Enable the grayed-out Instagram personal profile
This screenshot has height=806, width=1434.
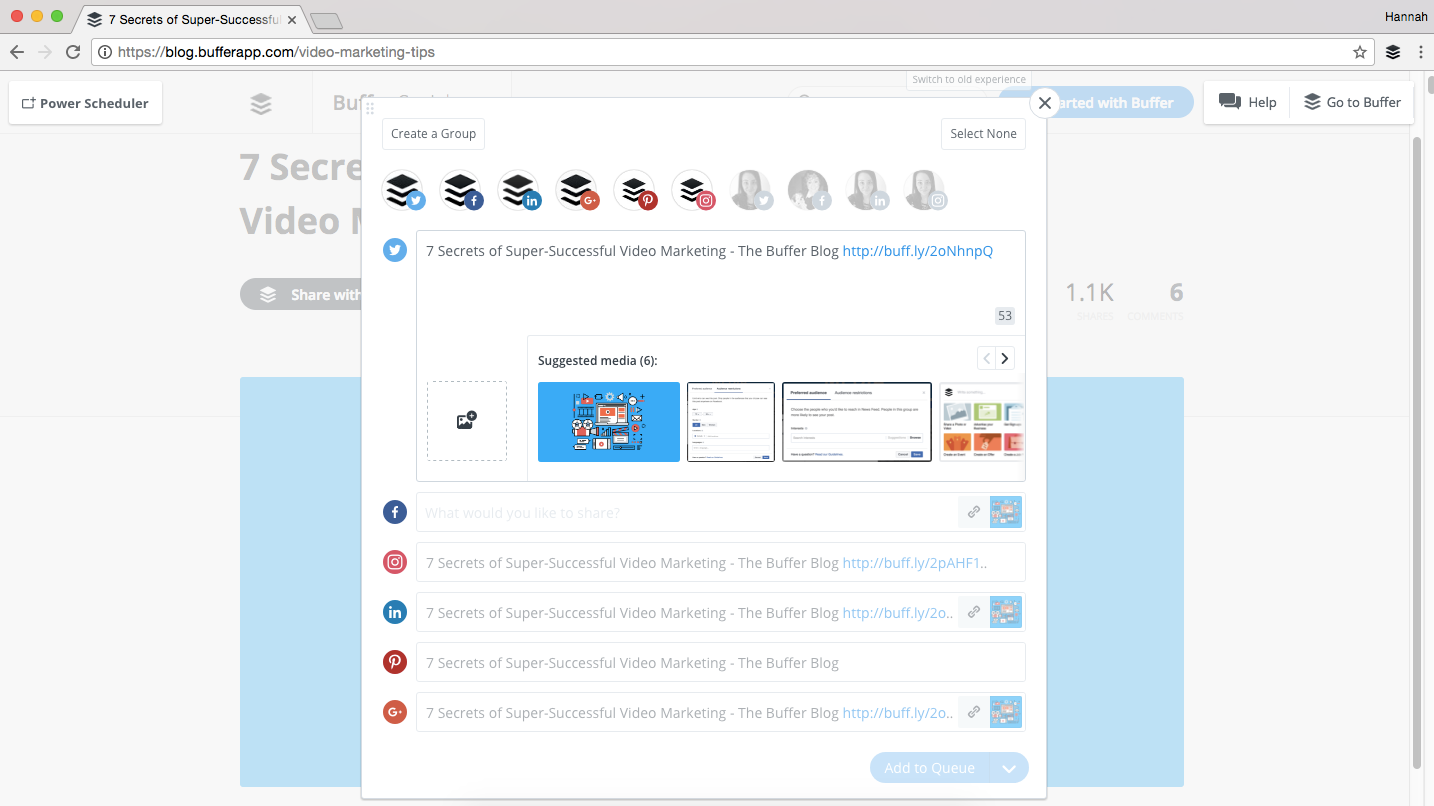click(x=926, y=190)
